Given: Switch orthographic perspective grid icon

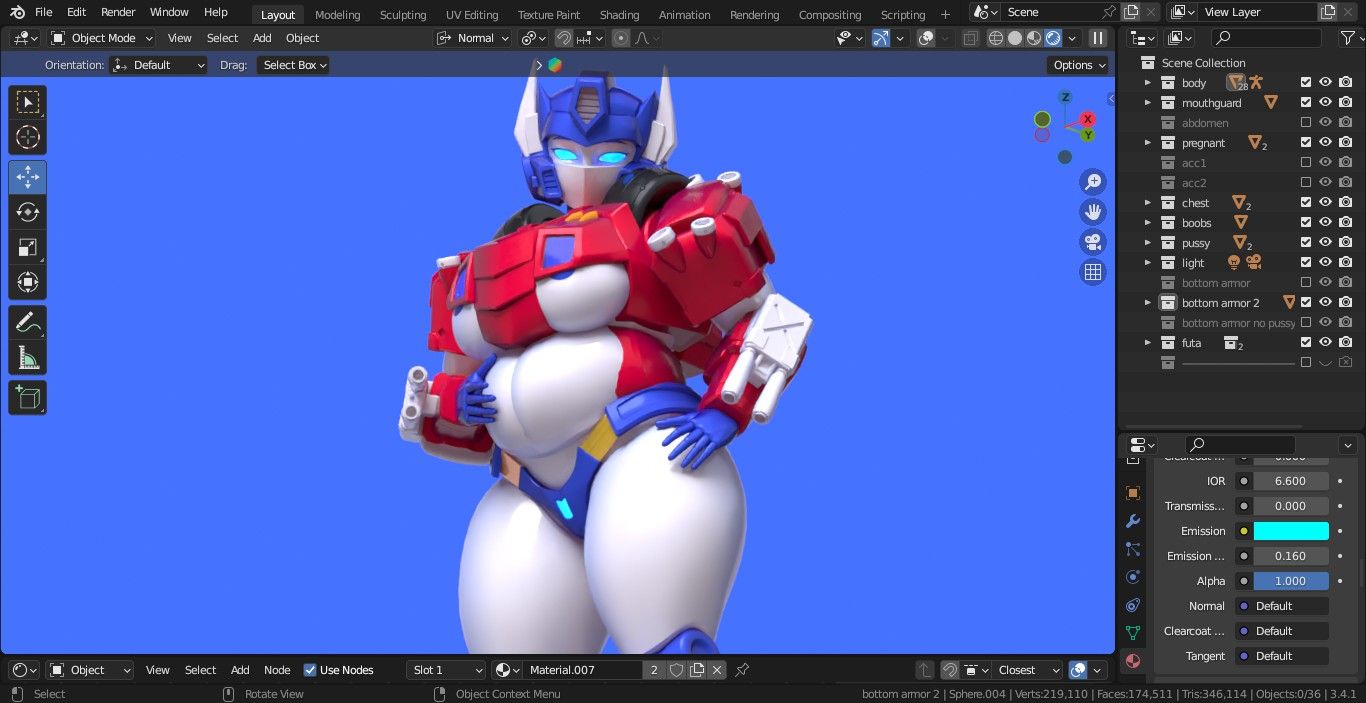Looking at the screenshot, I should [1093, 272].
